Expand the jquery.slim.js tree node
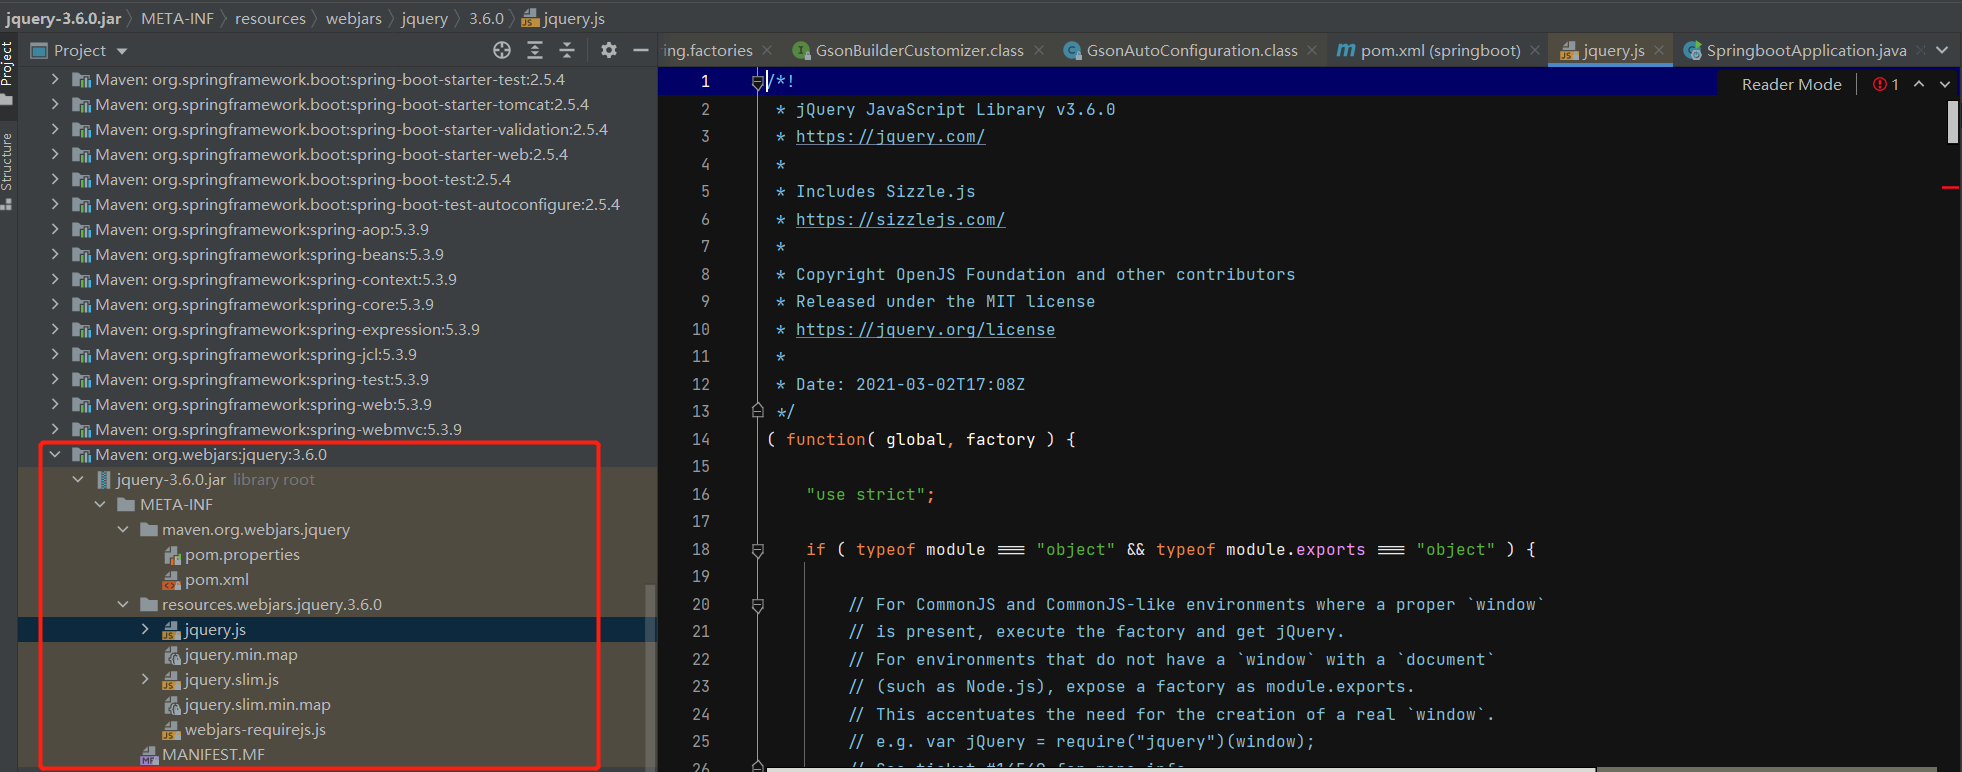 145,680
